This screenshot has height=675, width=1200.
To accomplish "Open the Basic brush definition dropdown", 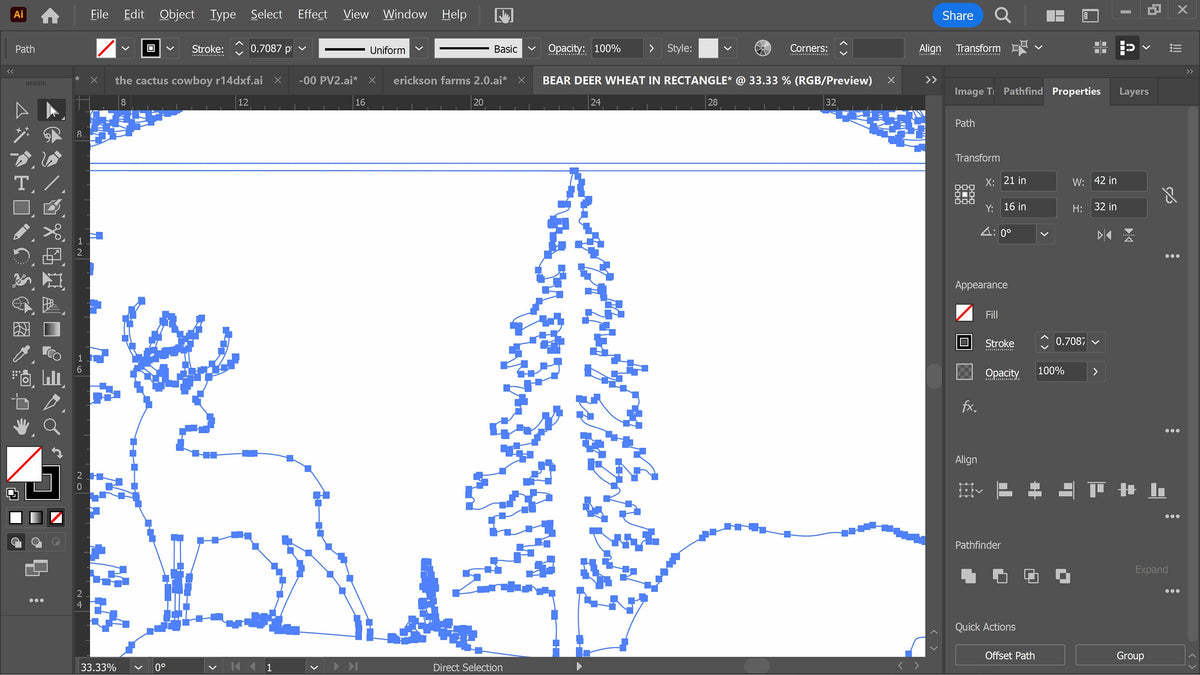I will 530,48.
